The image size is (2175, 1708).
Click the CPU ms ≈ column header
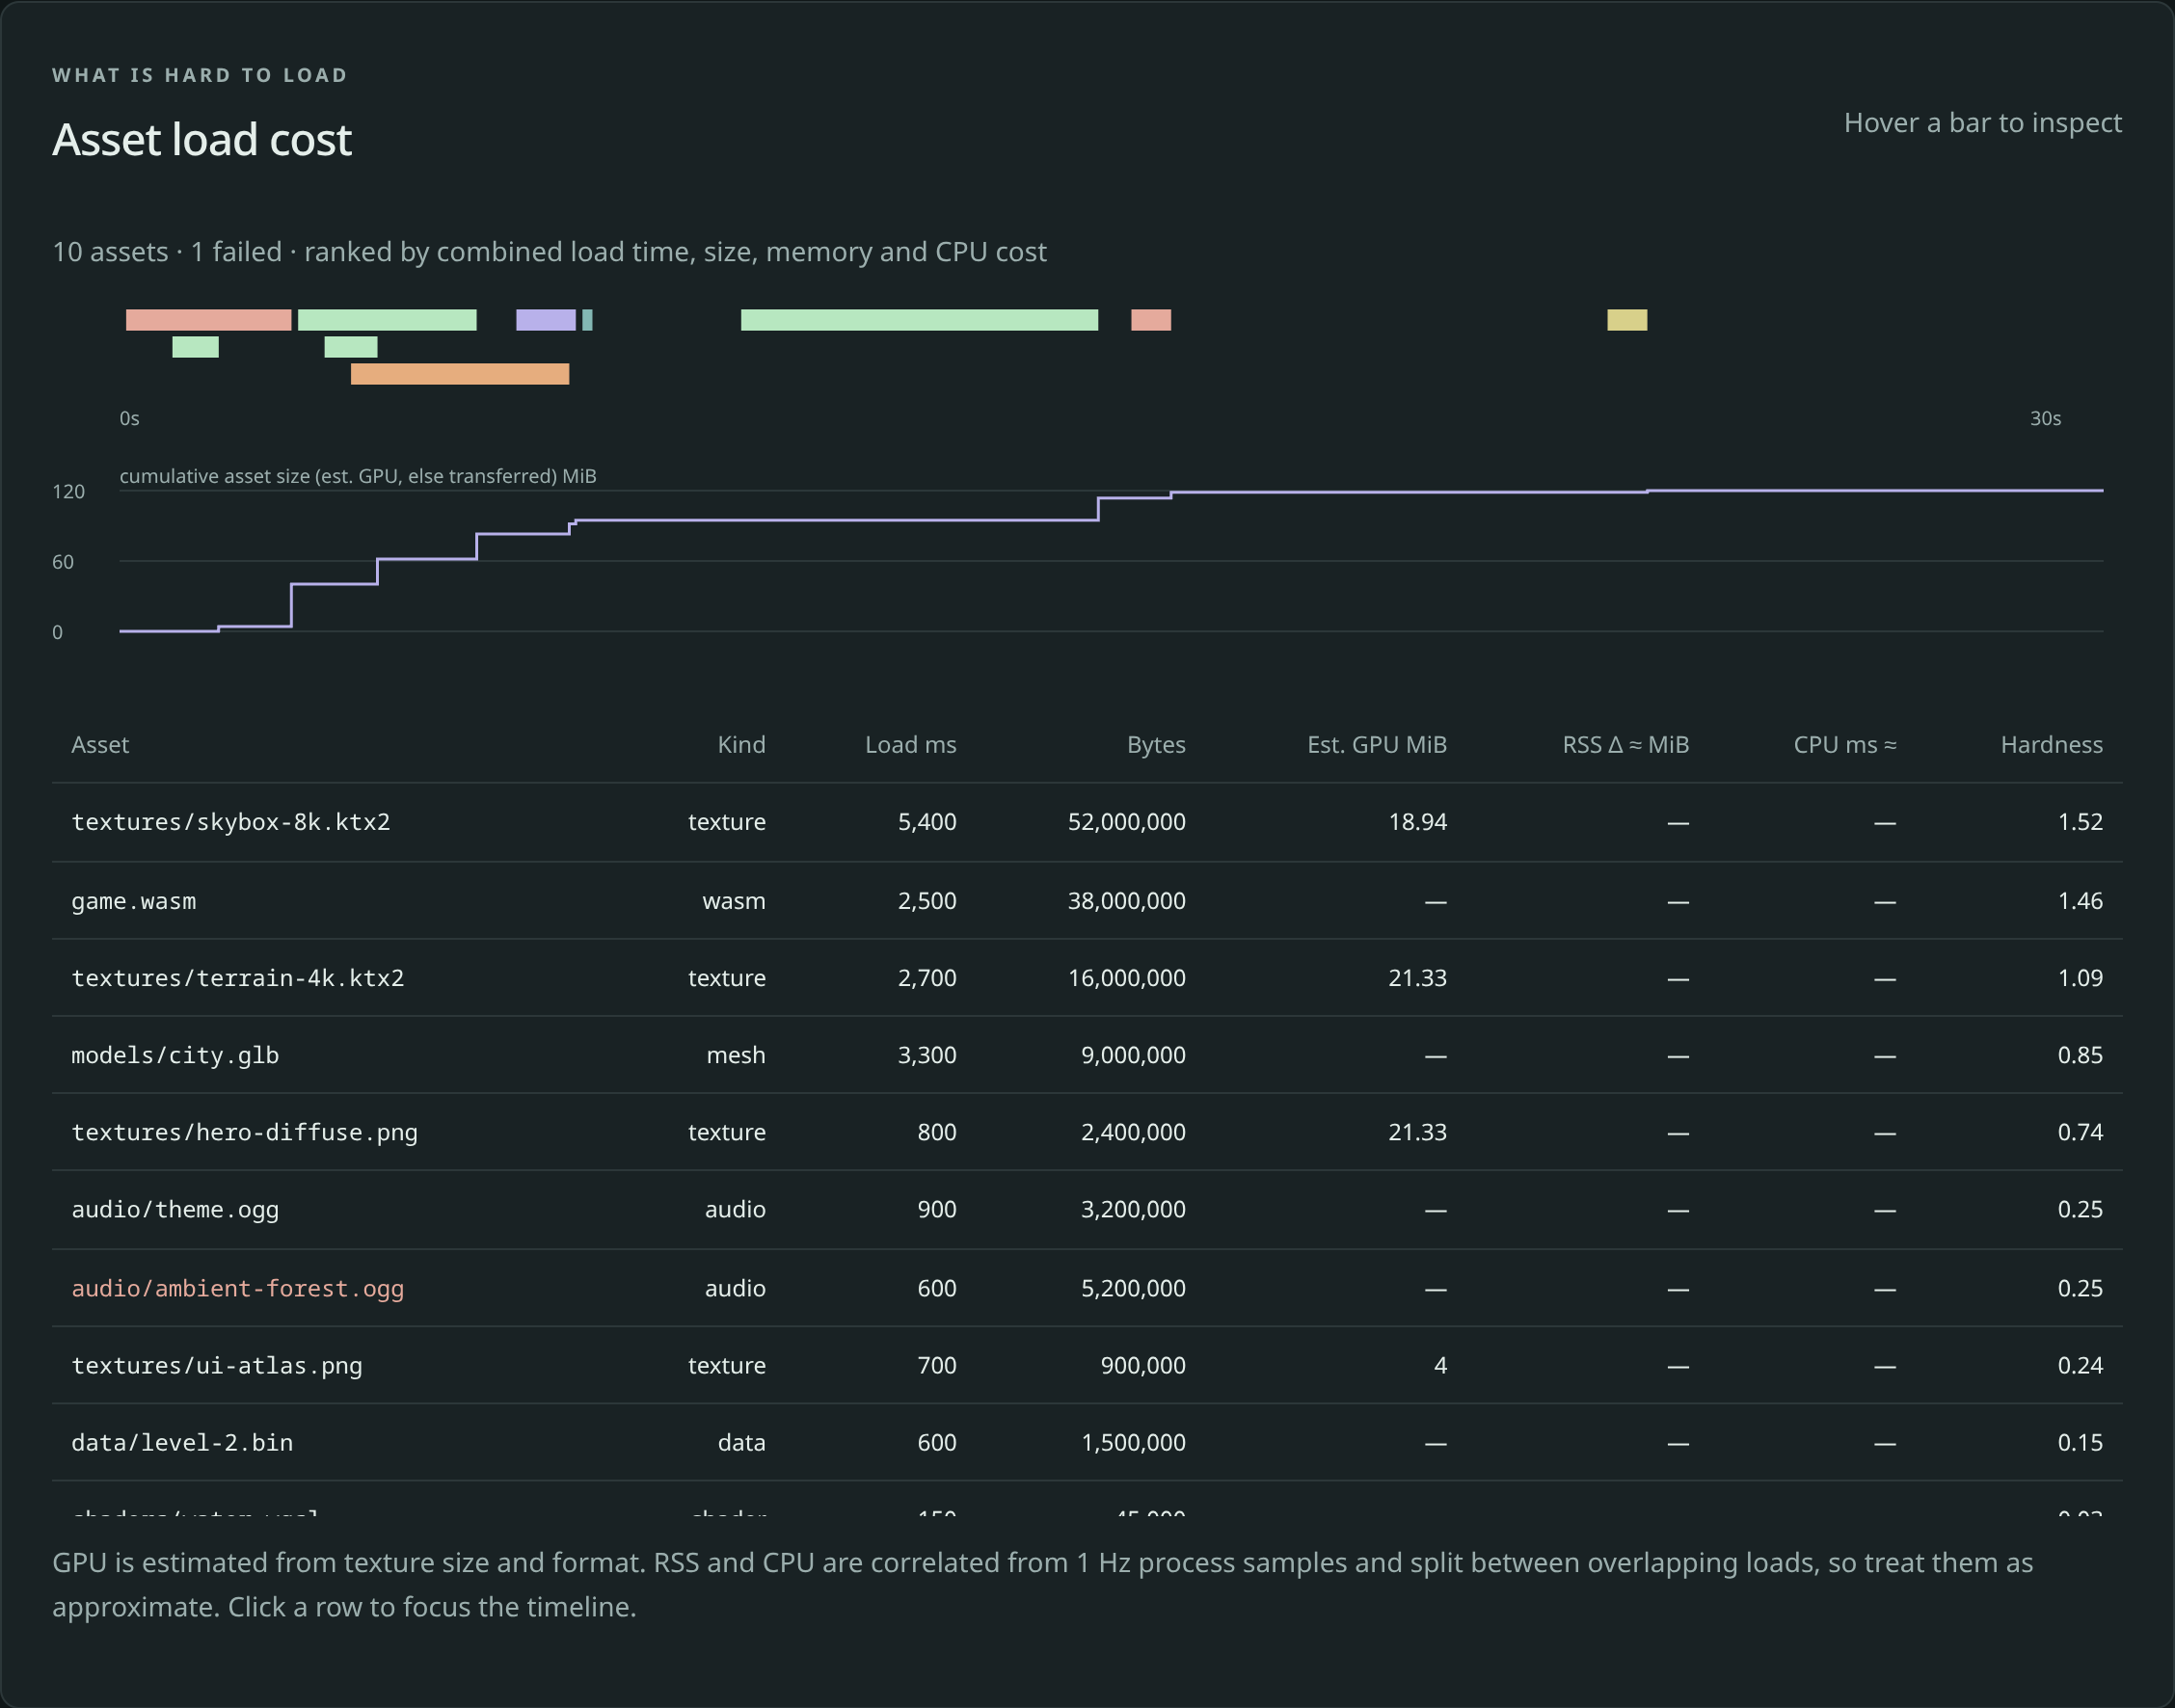tap(1844, 745)
